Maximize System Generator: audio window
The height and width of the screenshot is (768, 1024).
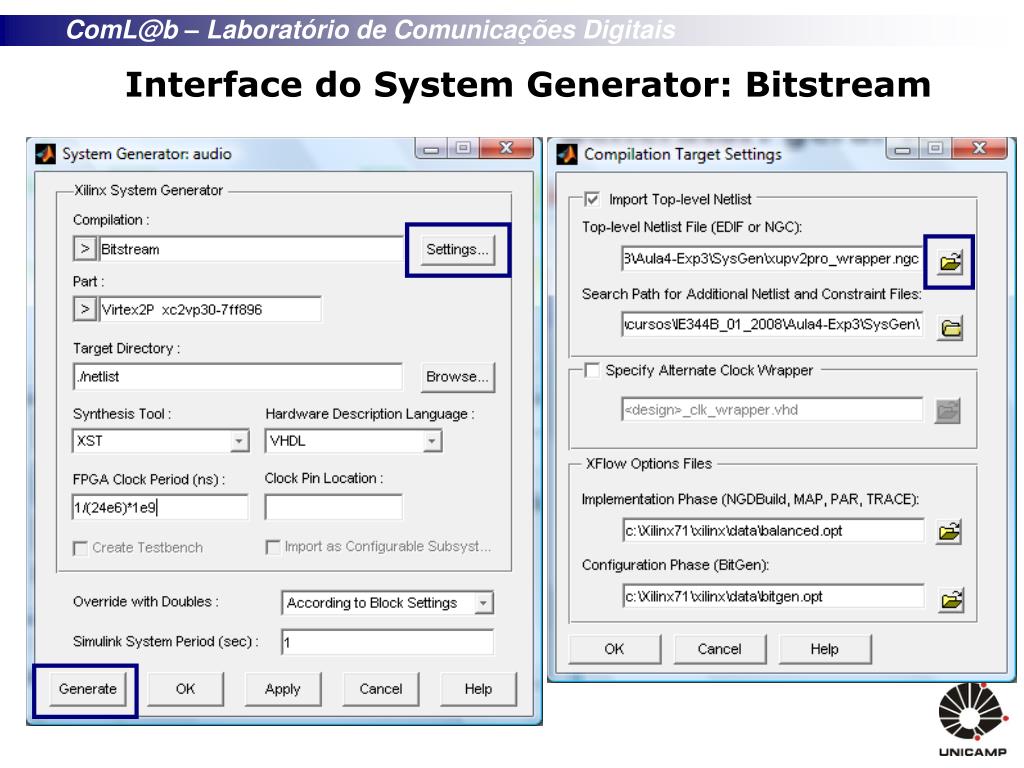click(463, 148)
